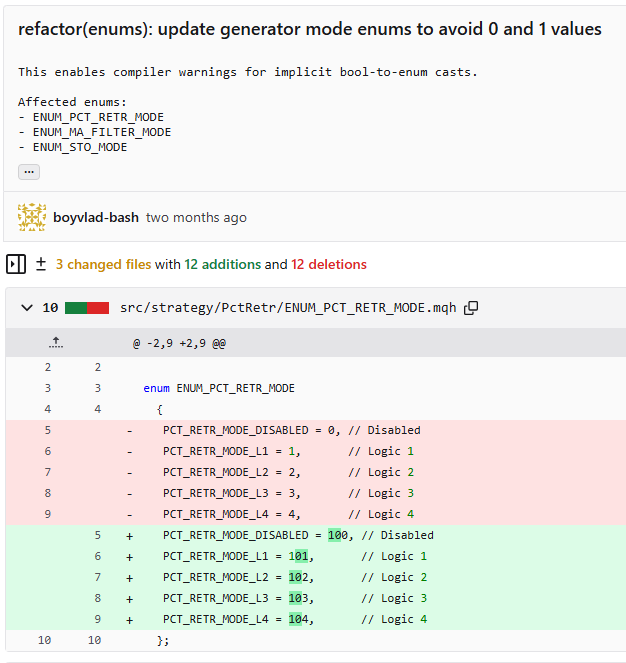Click the two months ago timestamp

196,217
